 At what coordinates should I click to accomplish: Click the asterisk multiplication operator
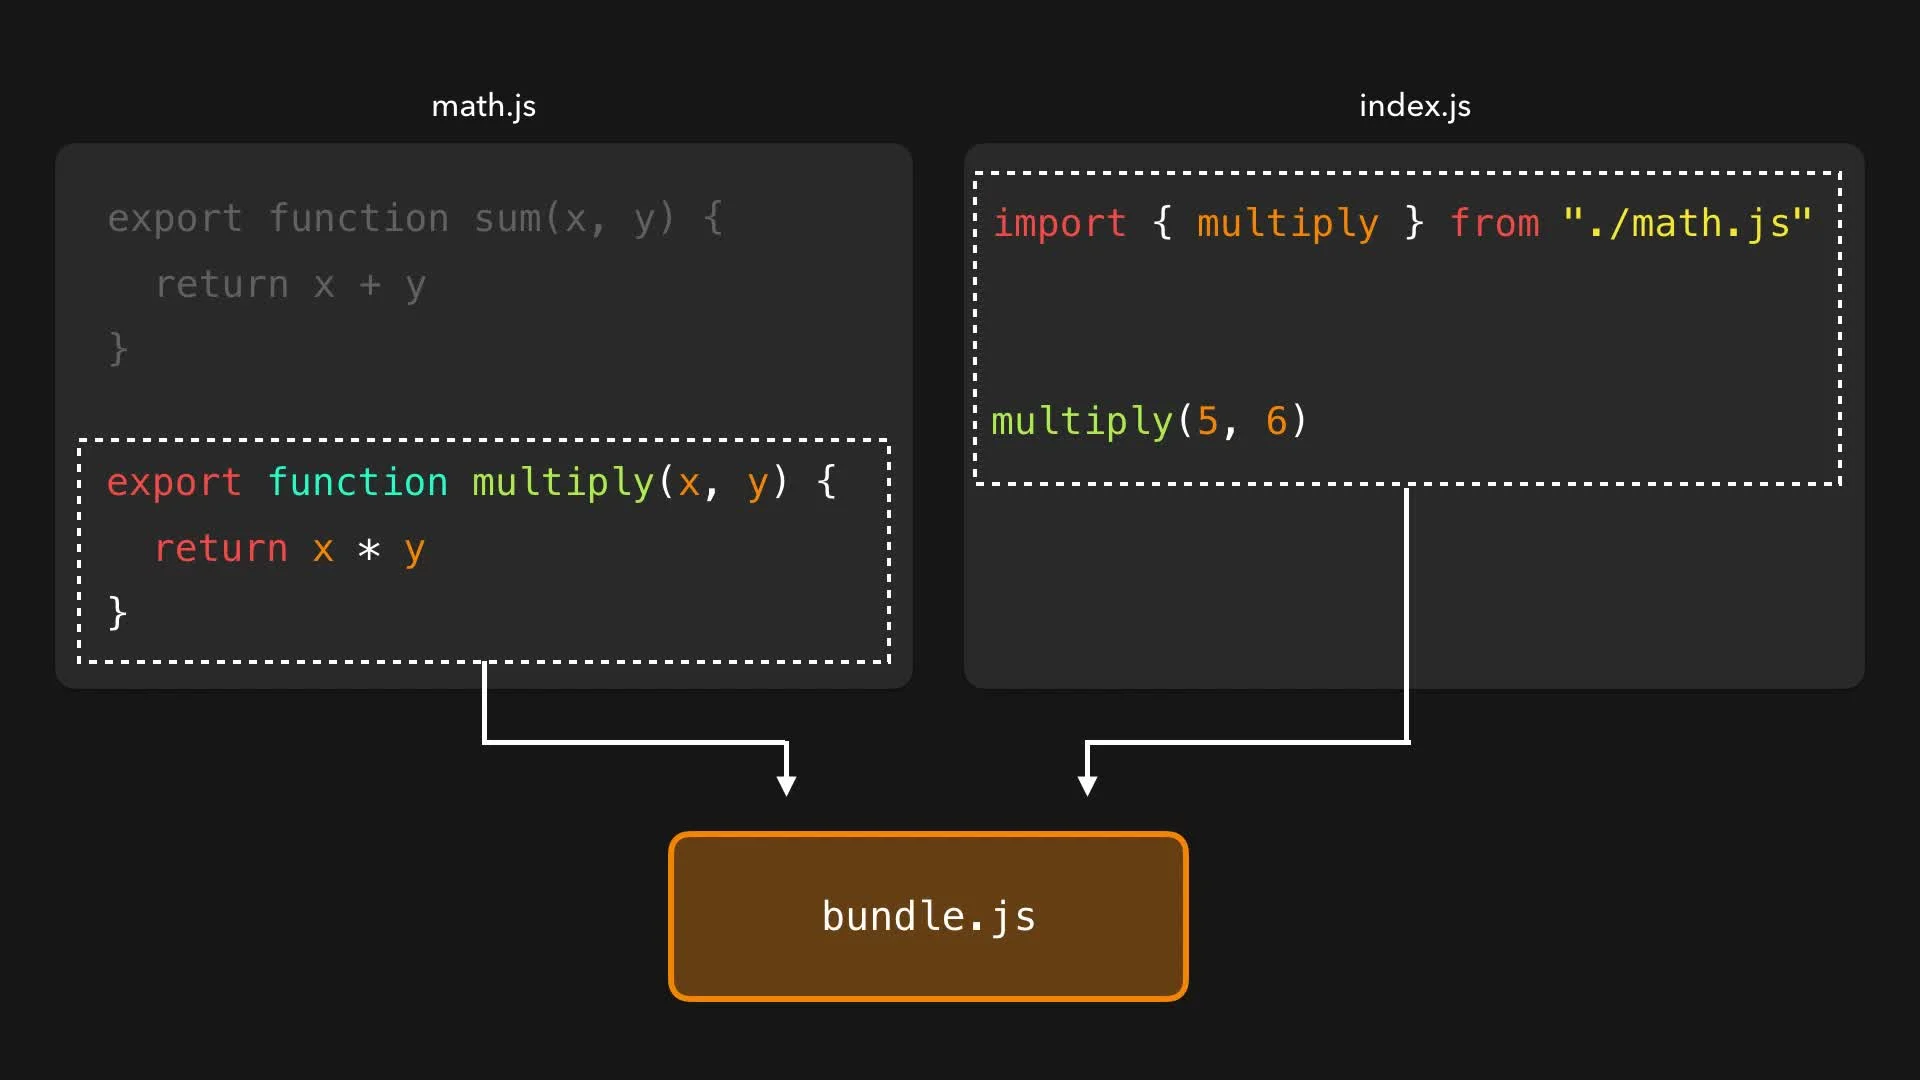point(369,549)
